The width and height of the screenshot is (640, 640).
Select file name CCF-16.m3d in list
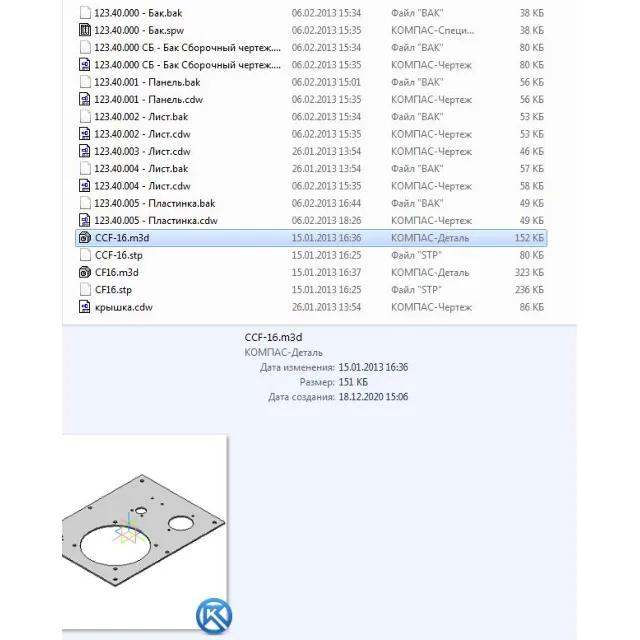pos(122,238)
